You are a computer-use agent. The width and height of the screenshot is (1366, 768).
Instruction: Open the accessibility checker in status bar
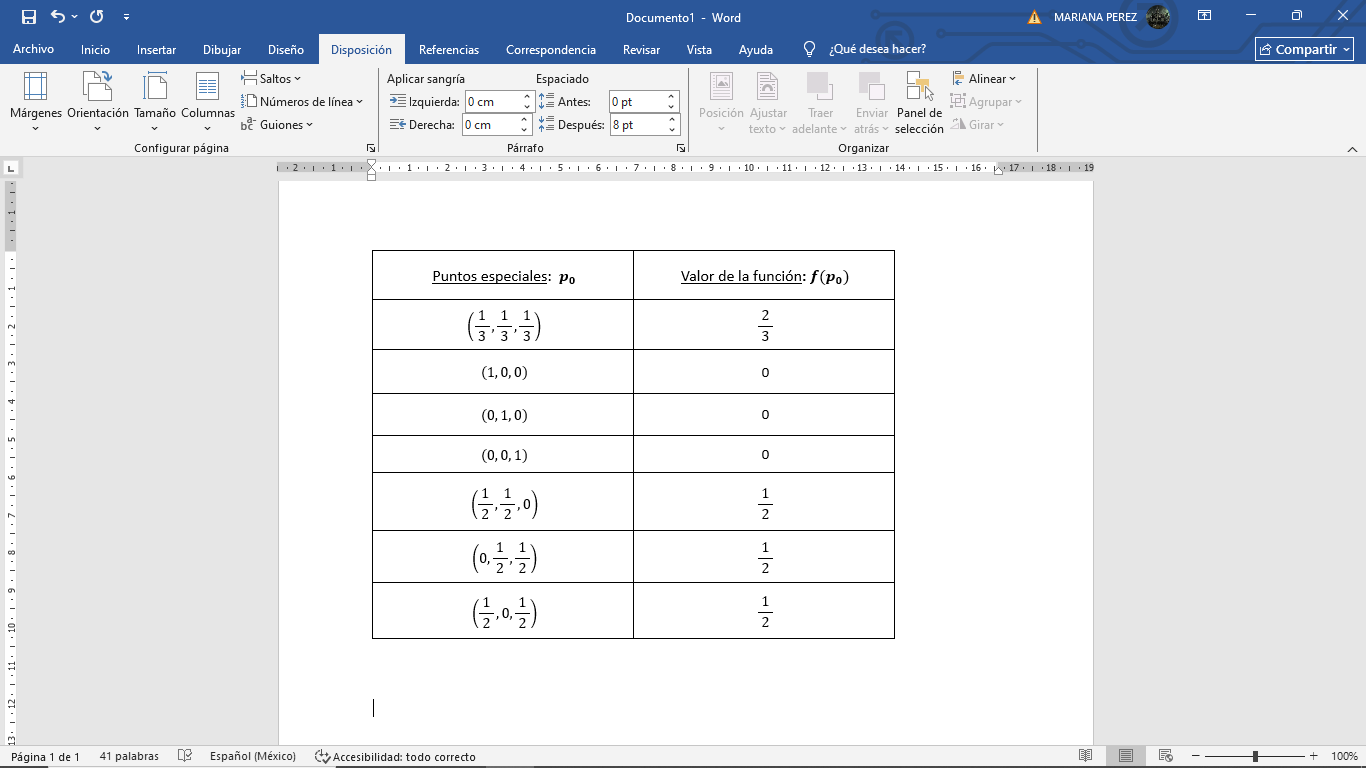pos(395,757)
